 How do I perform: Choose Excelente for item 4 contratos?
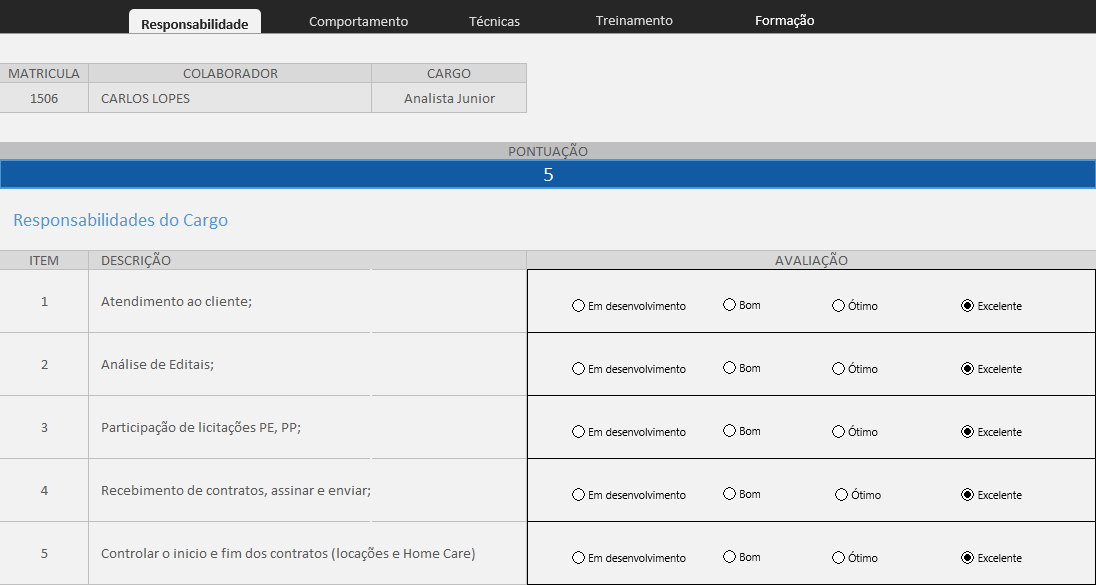coord(967,495)
